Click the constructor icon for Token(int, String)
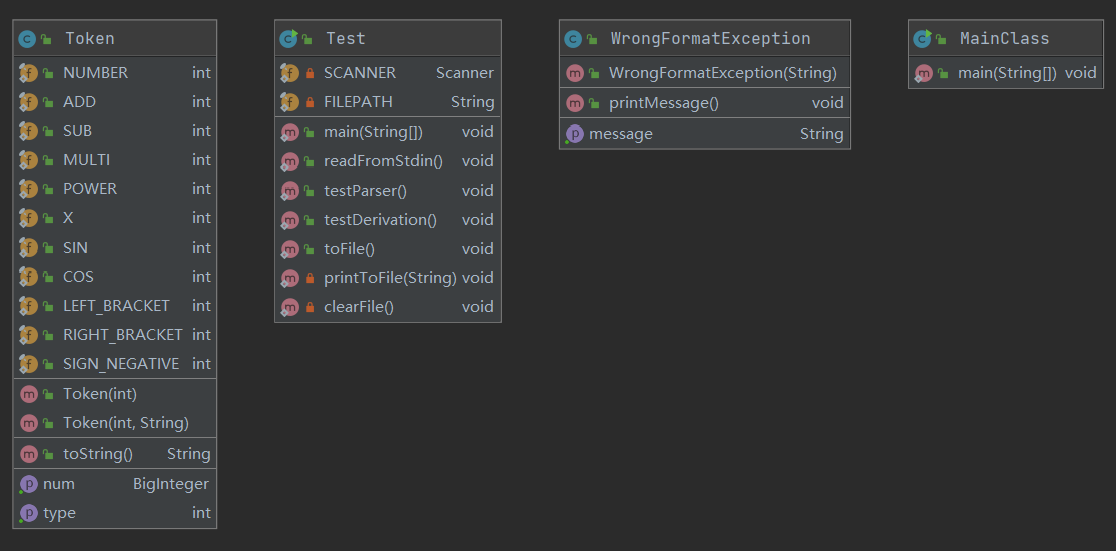 point(28,423)
